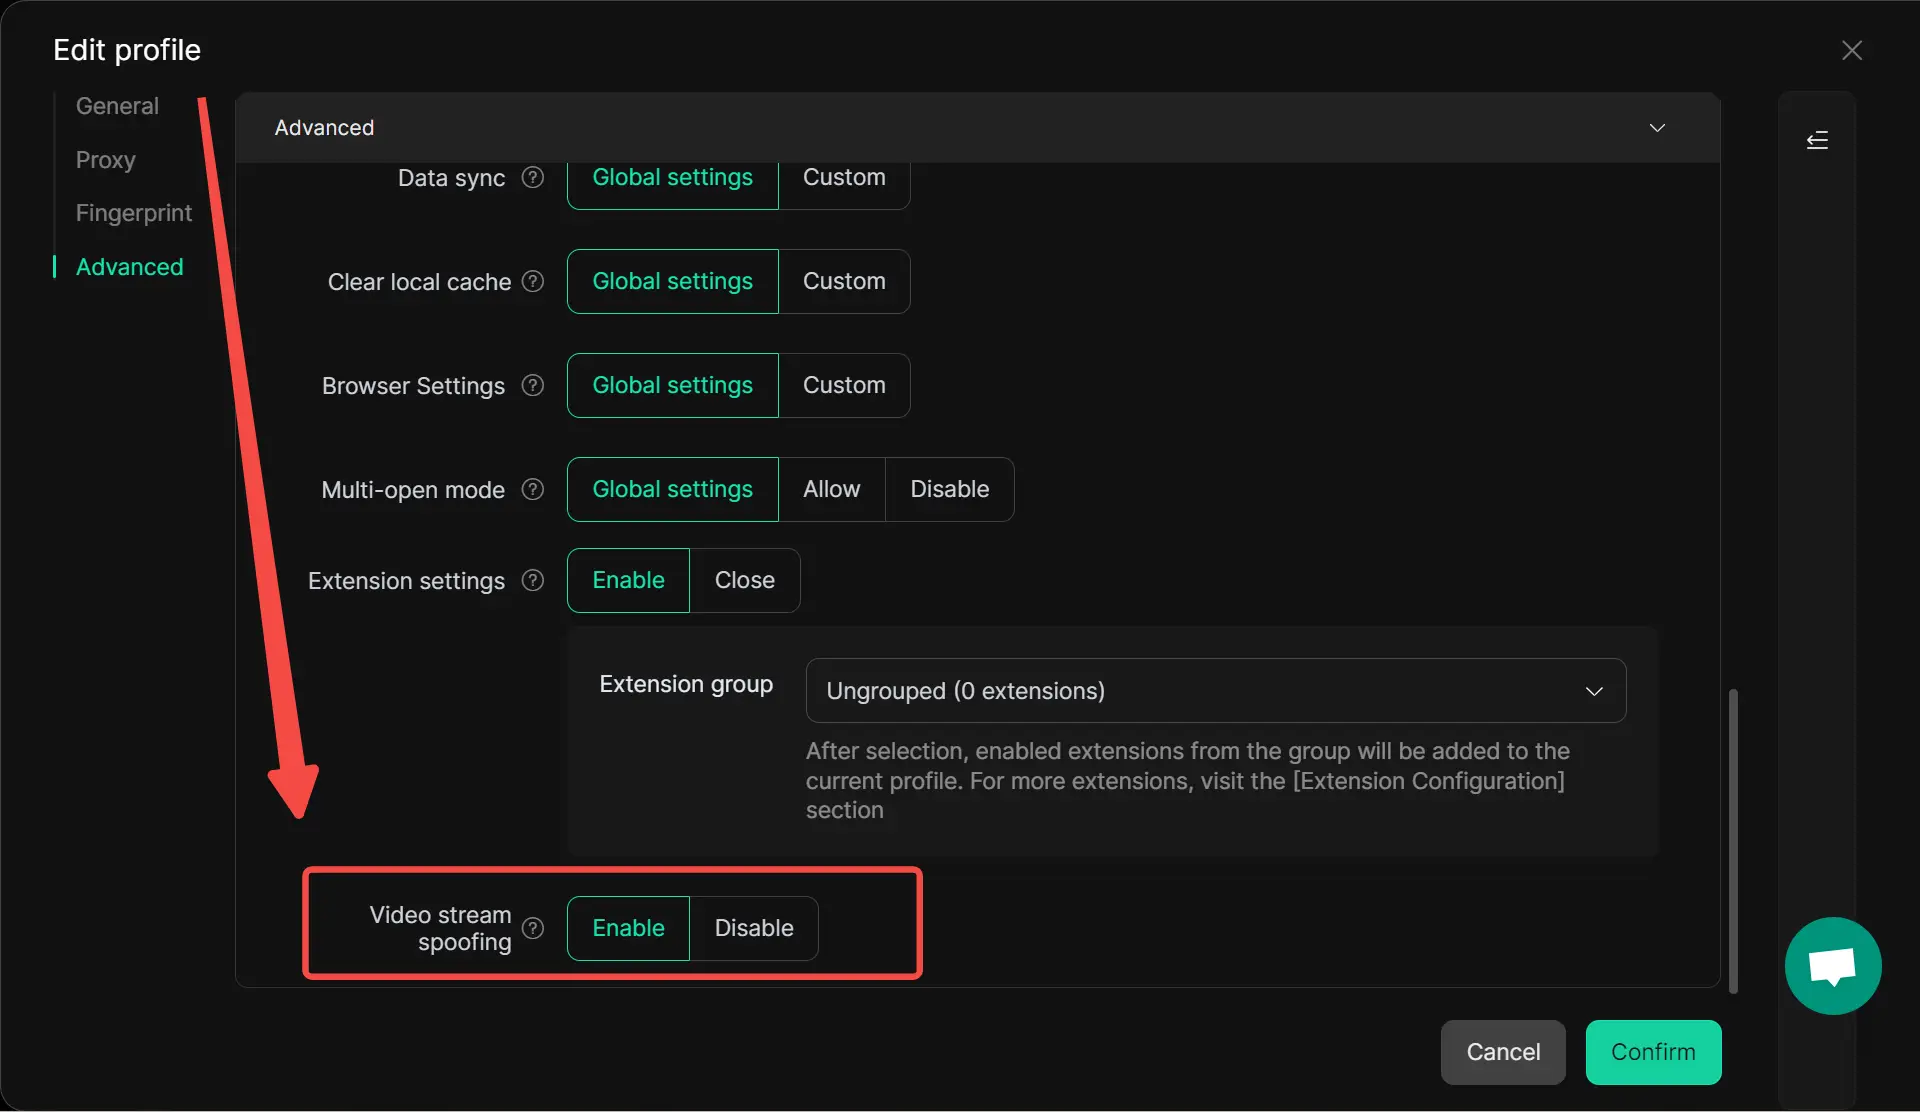Click the Data sync help icon

click(x=533, y=178)
